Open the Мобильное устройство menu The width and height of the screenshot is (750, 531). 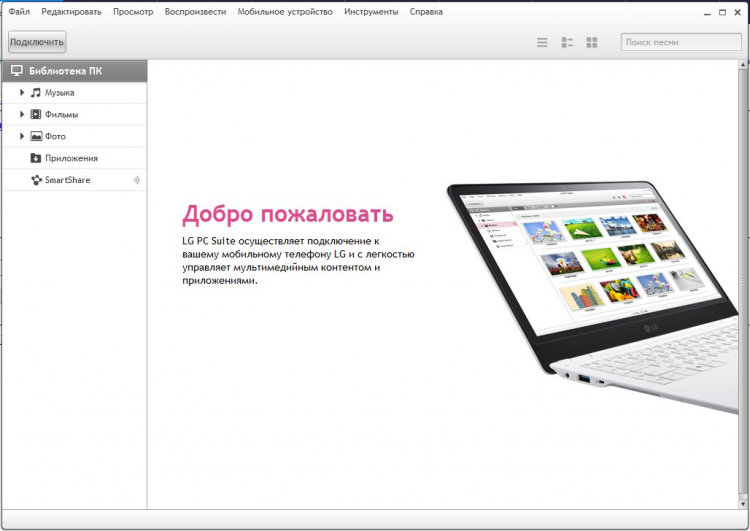tap(285, 11)
